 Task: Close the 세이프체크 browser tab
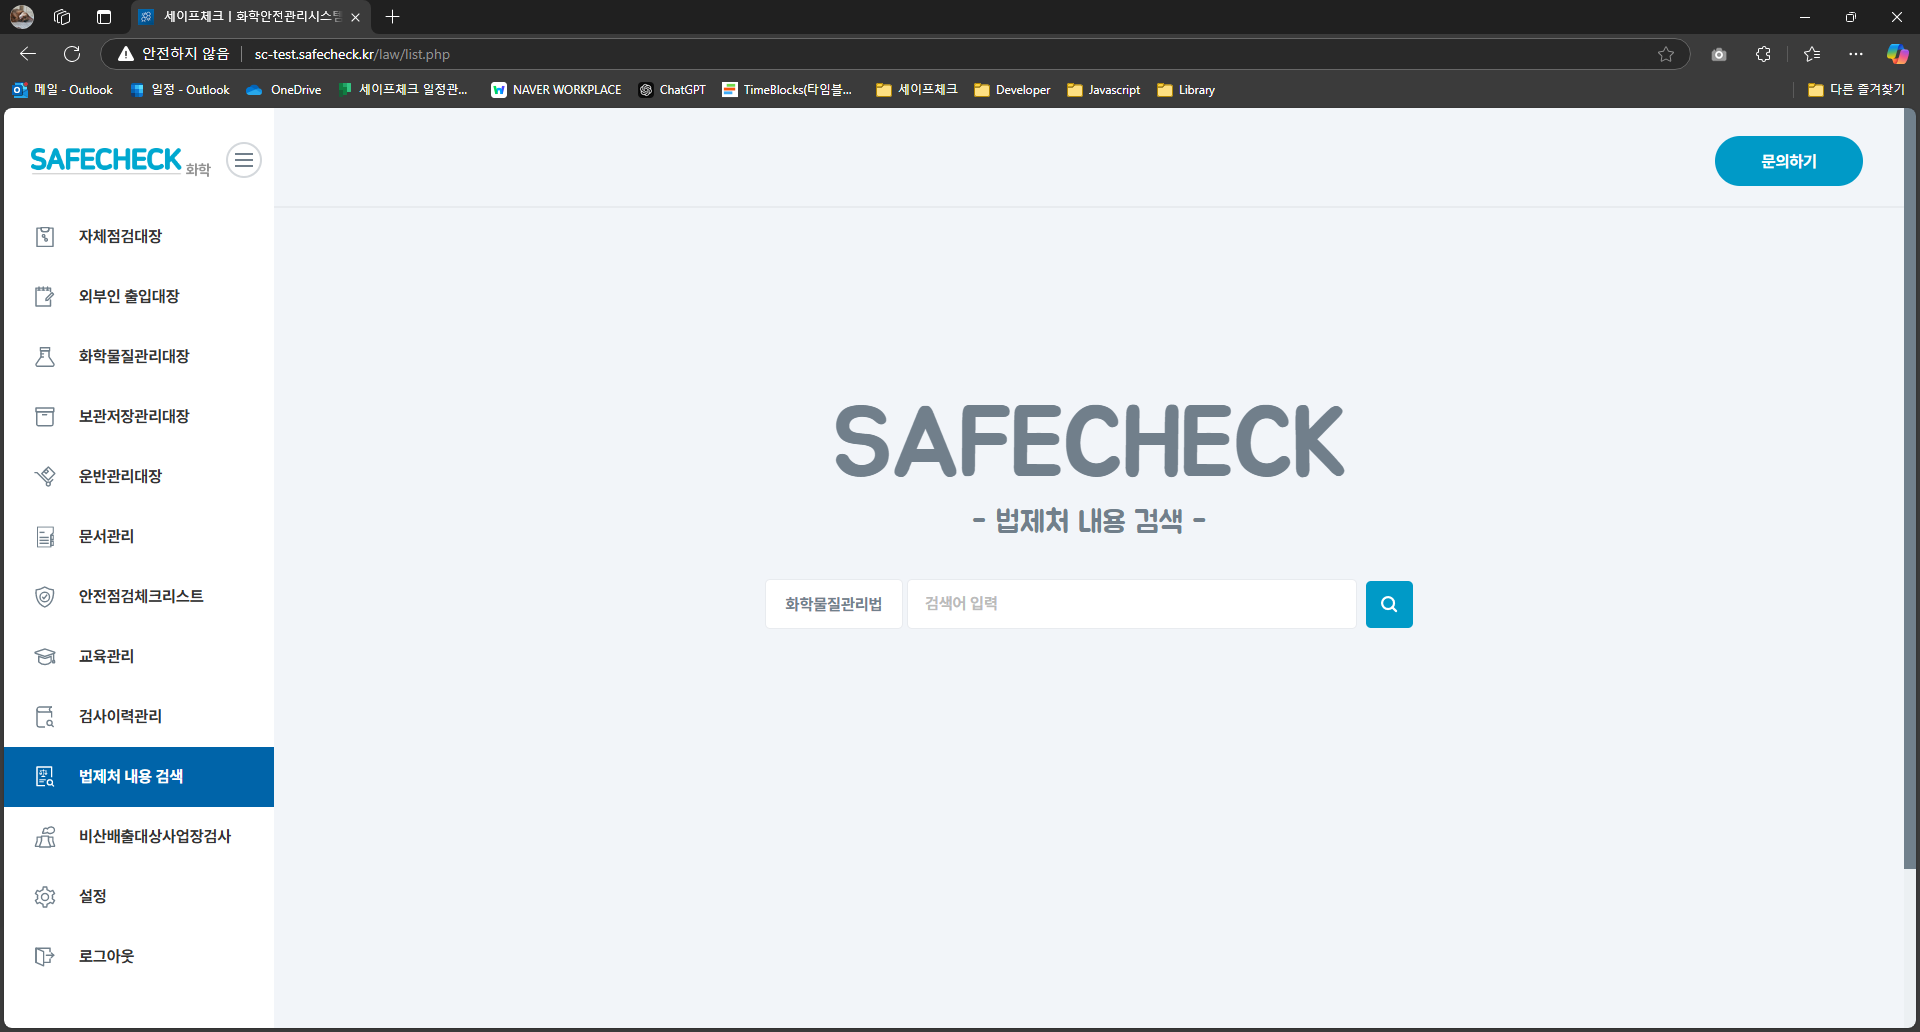coord(355,17)
